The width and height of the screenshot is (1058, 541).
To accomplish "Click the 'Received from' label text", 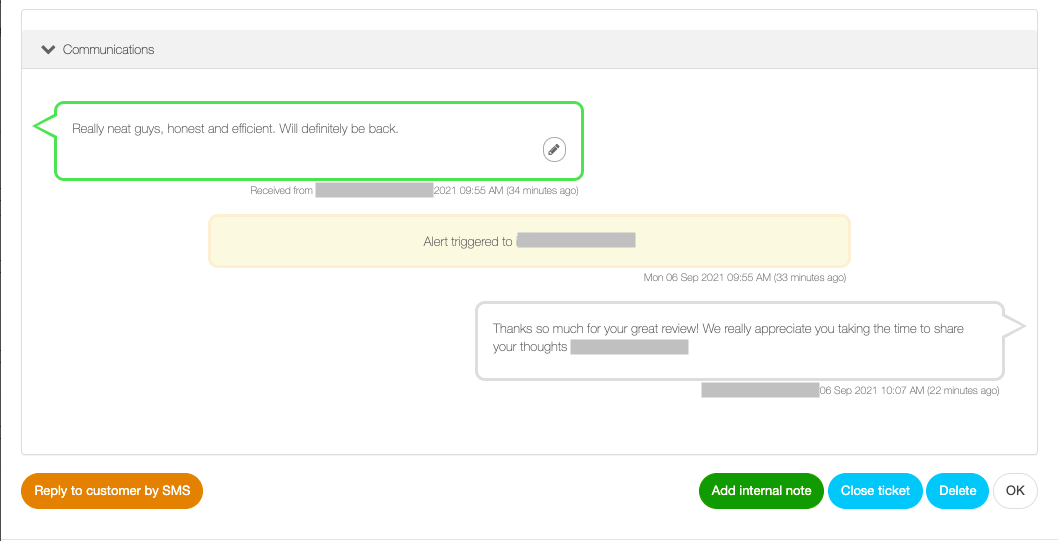I will [x=281, y=190].
